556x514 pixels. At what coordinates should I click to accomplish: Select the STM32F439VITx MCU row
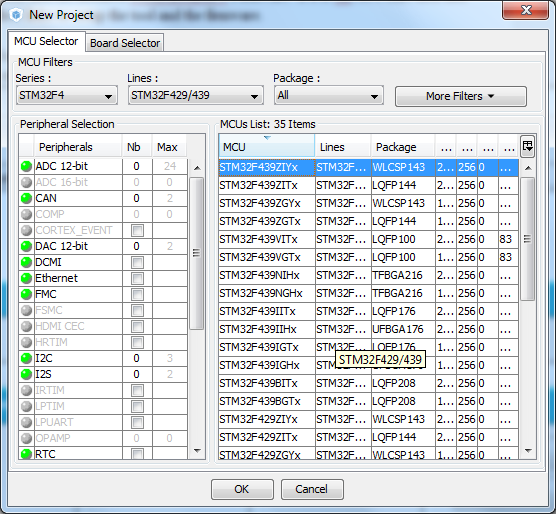(368, 239)
